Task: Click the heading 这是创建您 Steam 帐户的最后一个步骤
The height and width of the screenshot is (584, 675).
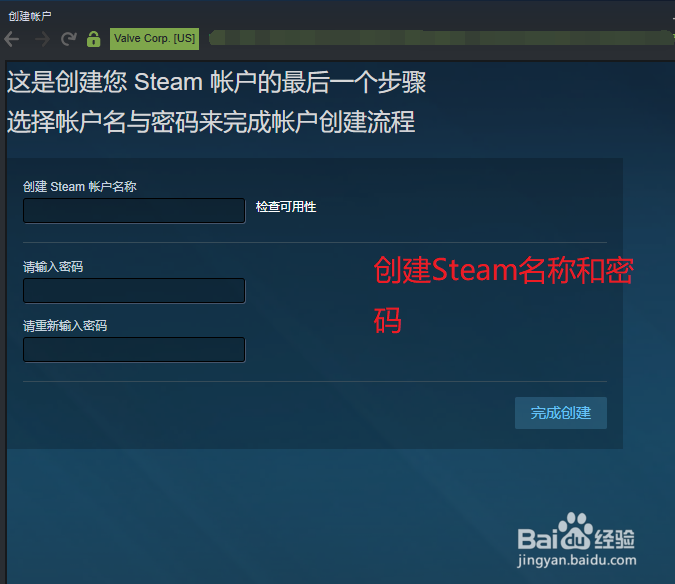Action: tap(217, 82)
